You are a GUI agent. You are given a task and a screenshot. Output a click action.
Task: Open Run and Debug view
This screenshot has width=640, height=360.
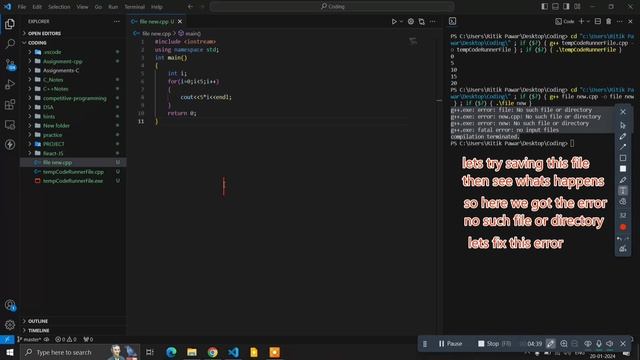pos(10,84)
